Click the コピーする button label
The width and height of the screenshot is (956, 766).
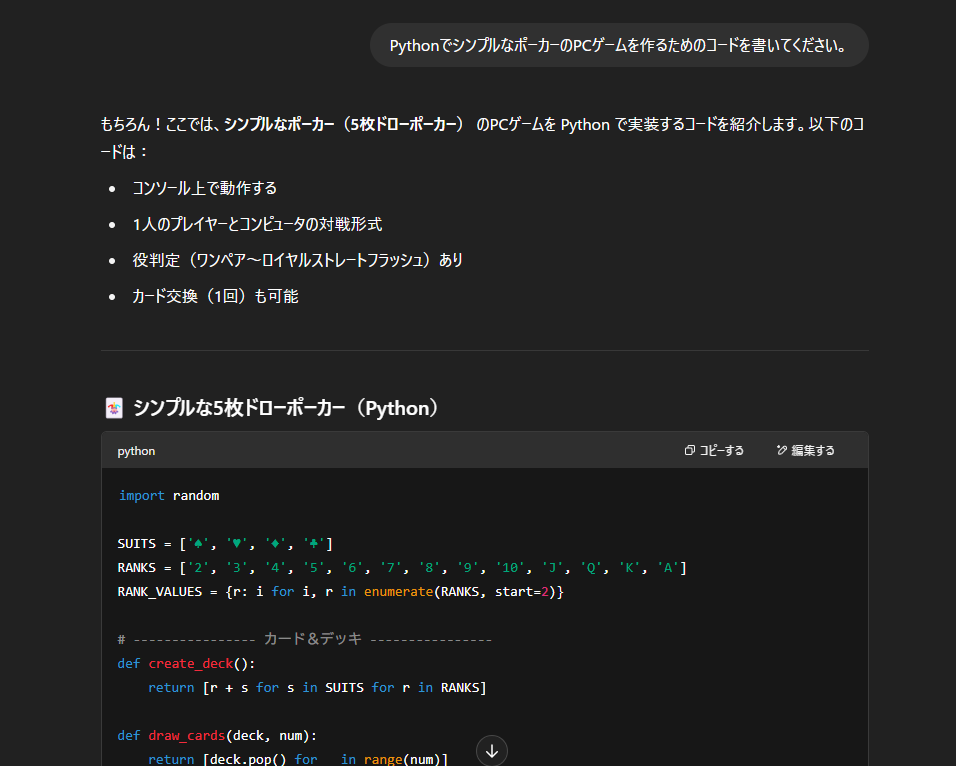tap(721, 451)
